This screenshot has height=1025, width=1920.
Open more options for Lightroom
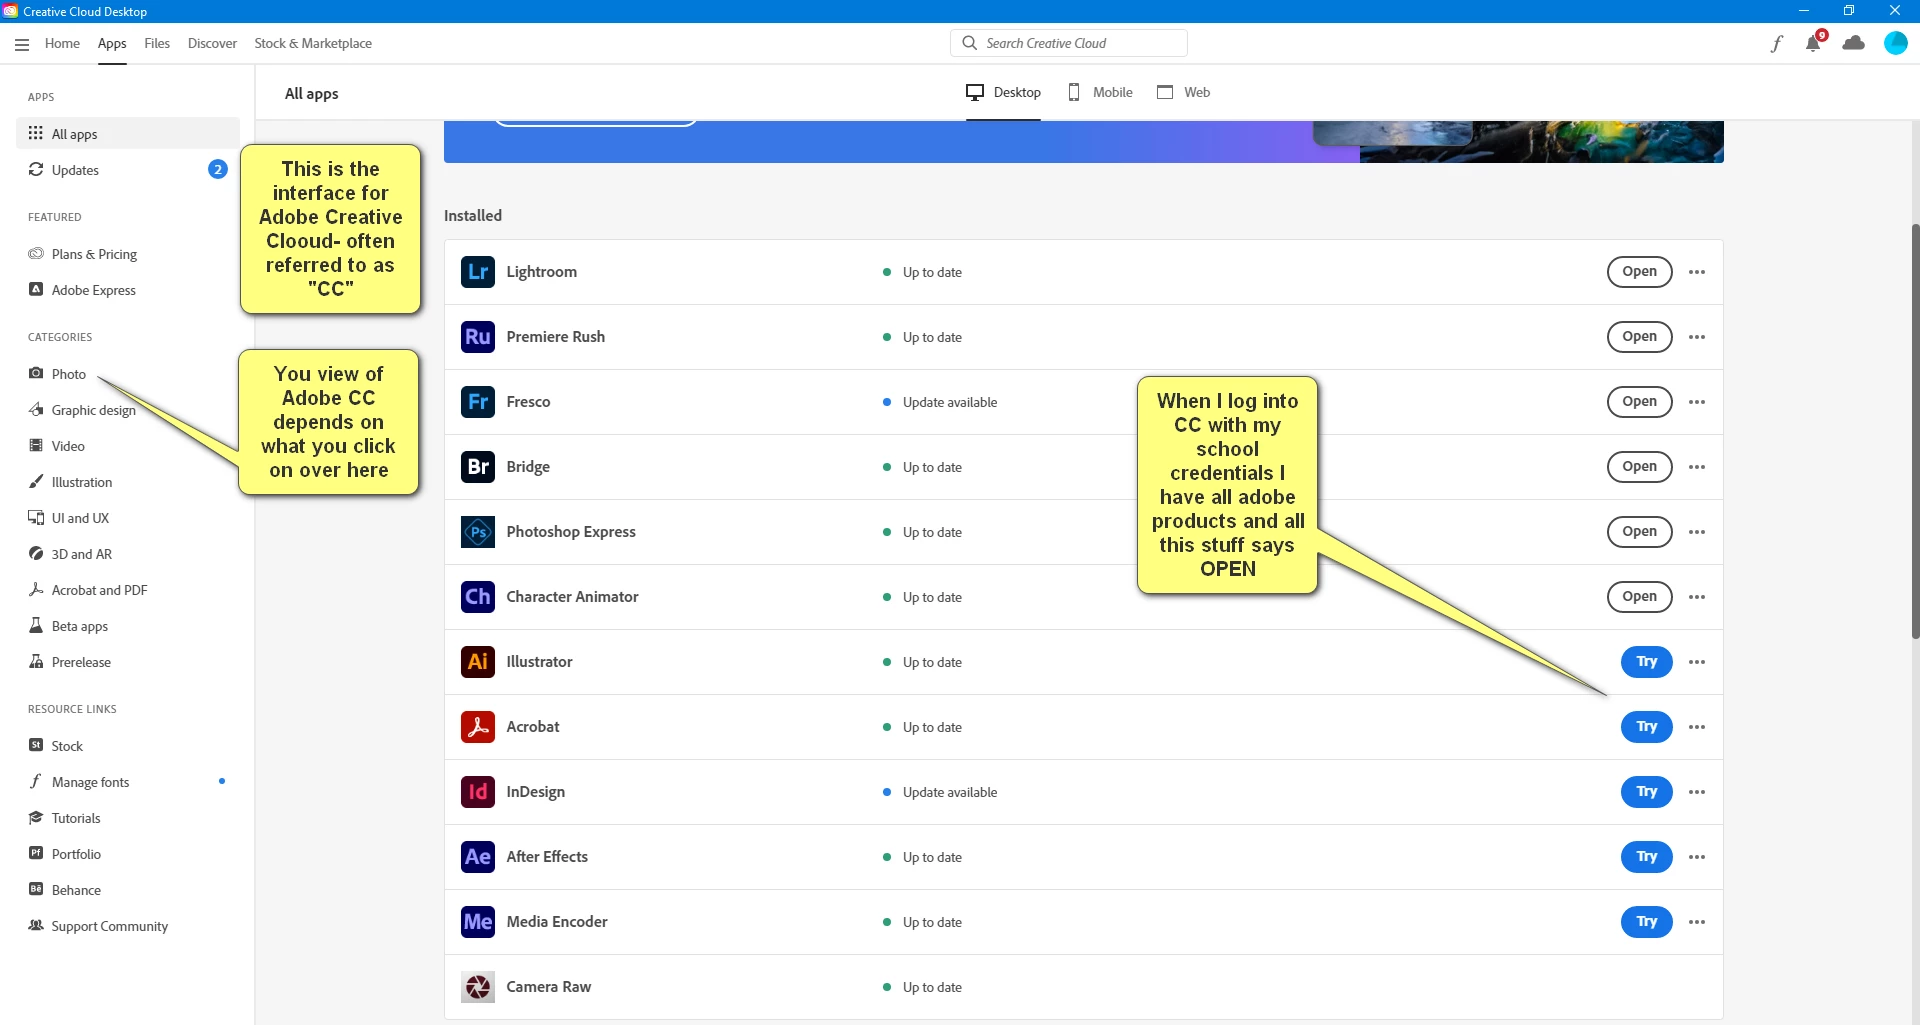pyautogui.click(x=1697, y=272)
